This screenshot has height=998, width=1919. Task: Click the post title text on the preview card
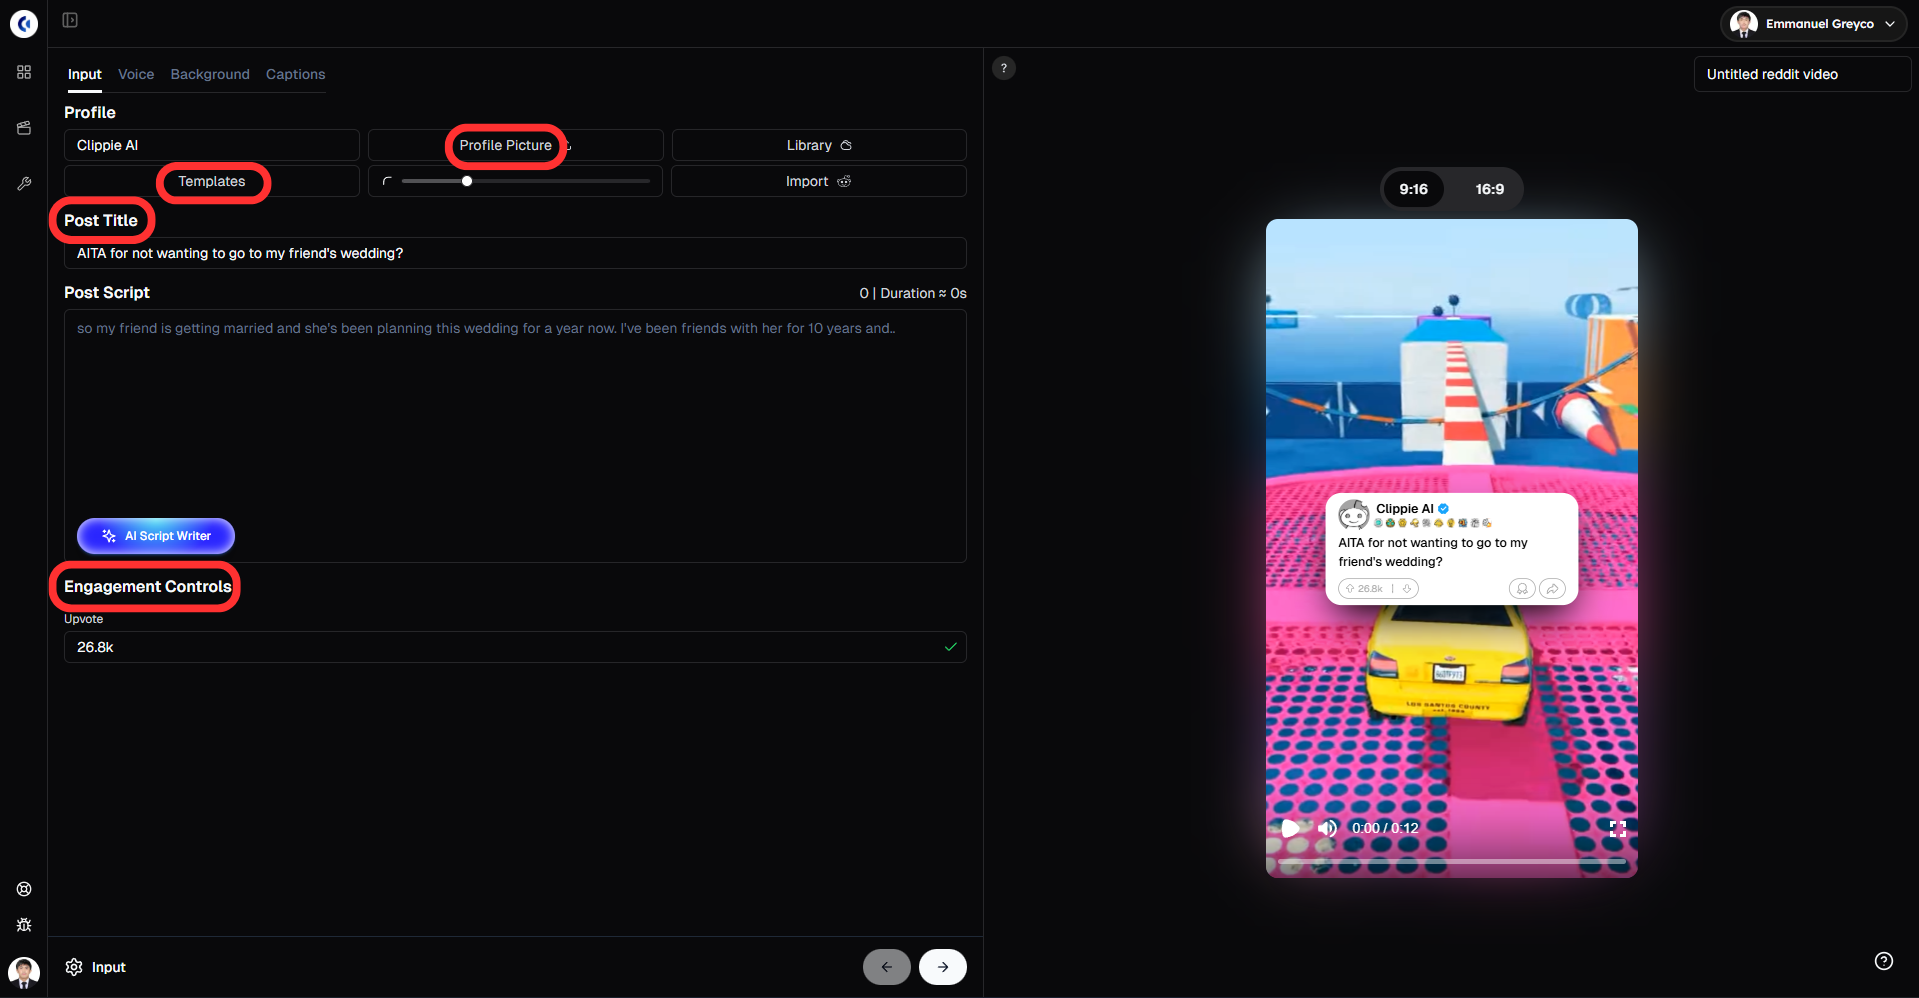1433,552
